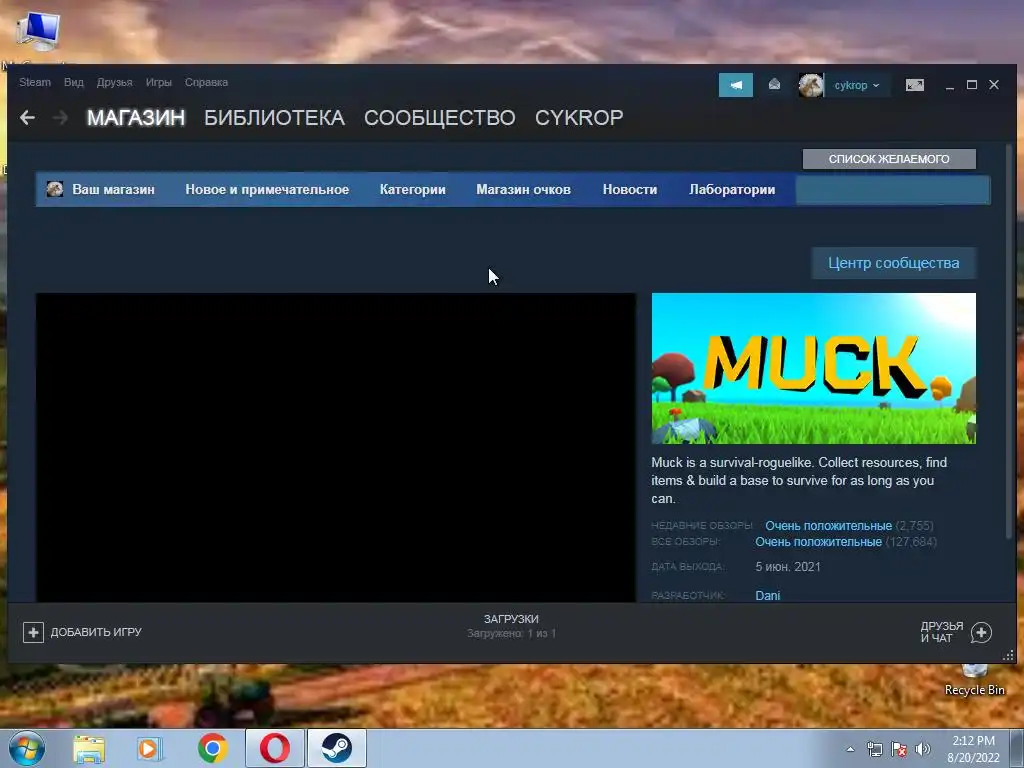Open the inbox envelope icon
The image size is (1024, 768).
click(774, 85)
